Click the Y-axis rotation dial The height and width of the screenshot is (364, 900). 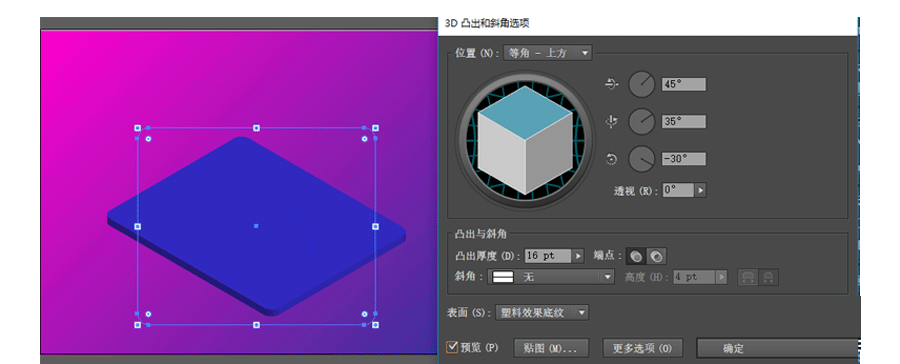642,122
